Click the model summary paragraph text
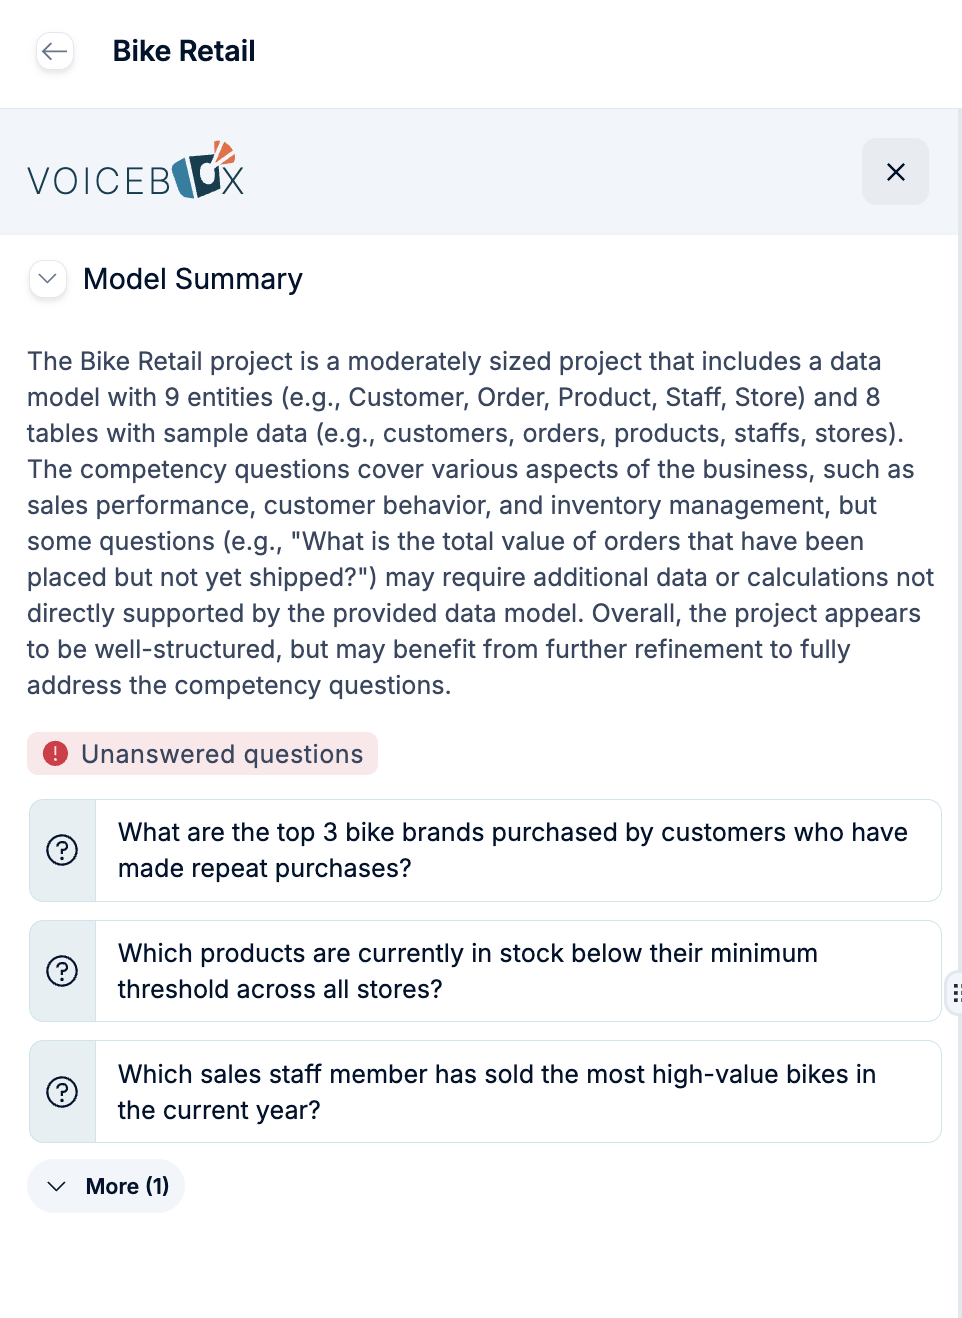The height and width of the screenshot is (1318, 962). pyautogui.click(x=480, y=523)
